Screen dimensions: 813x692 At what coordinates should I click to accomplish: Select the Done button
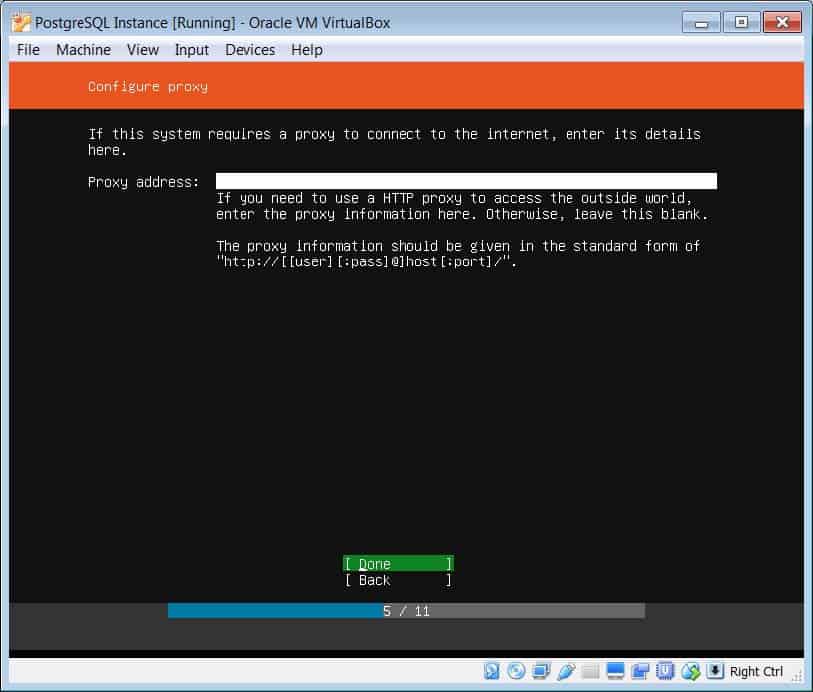coord(398,563)
